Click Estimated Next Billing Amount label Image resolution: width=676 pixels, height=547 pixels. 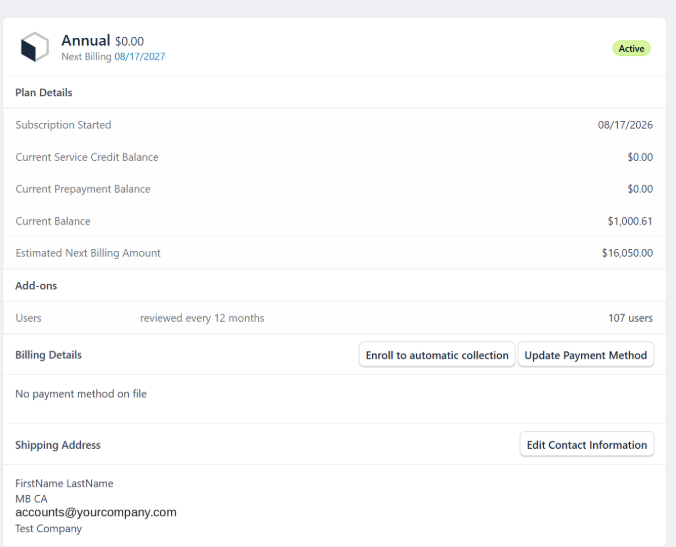click(88, 253)
